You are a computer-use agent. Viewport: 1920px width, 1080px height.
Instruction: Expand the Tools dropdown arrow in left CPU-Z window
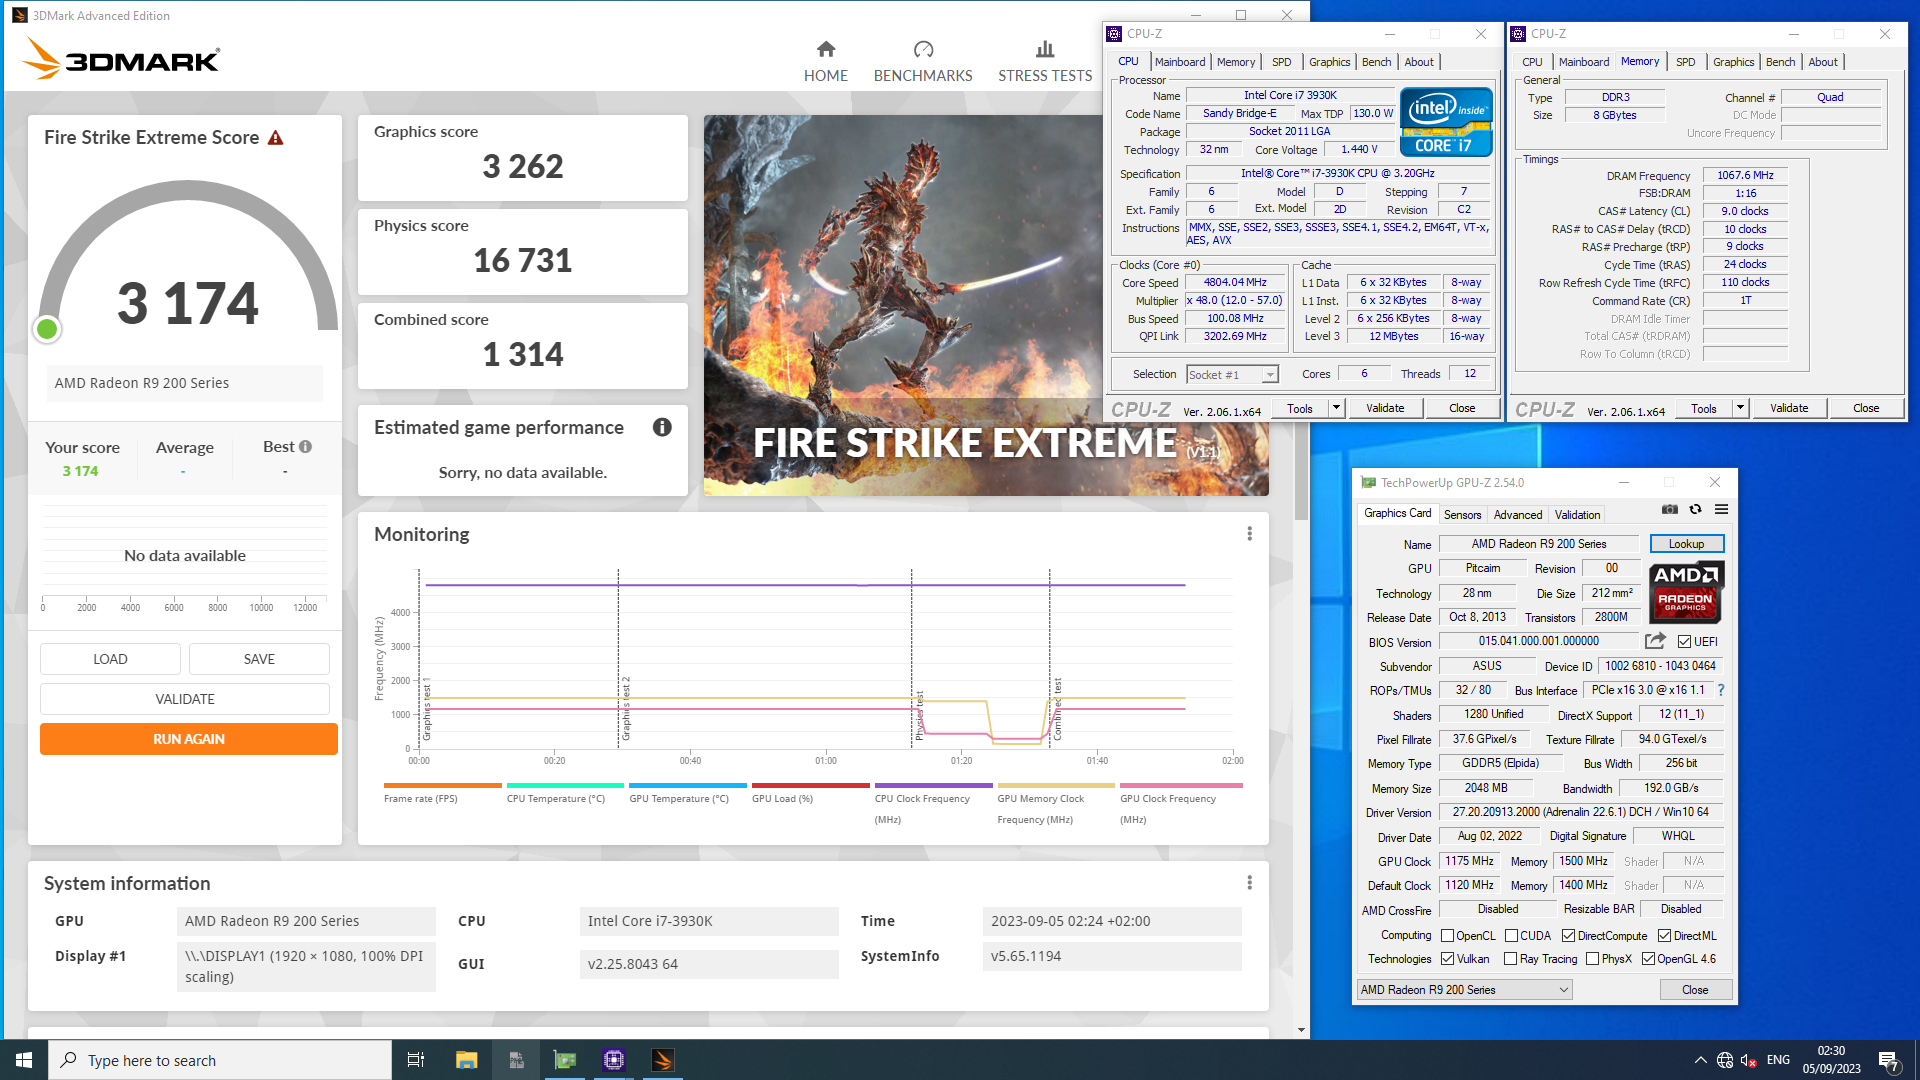tap(1336, 408)
